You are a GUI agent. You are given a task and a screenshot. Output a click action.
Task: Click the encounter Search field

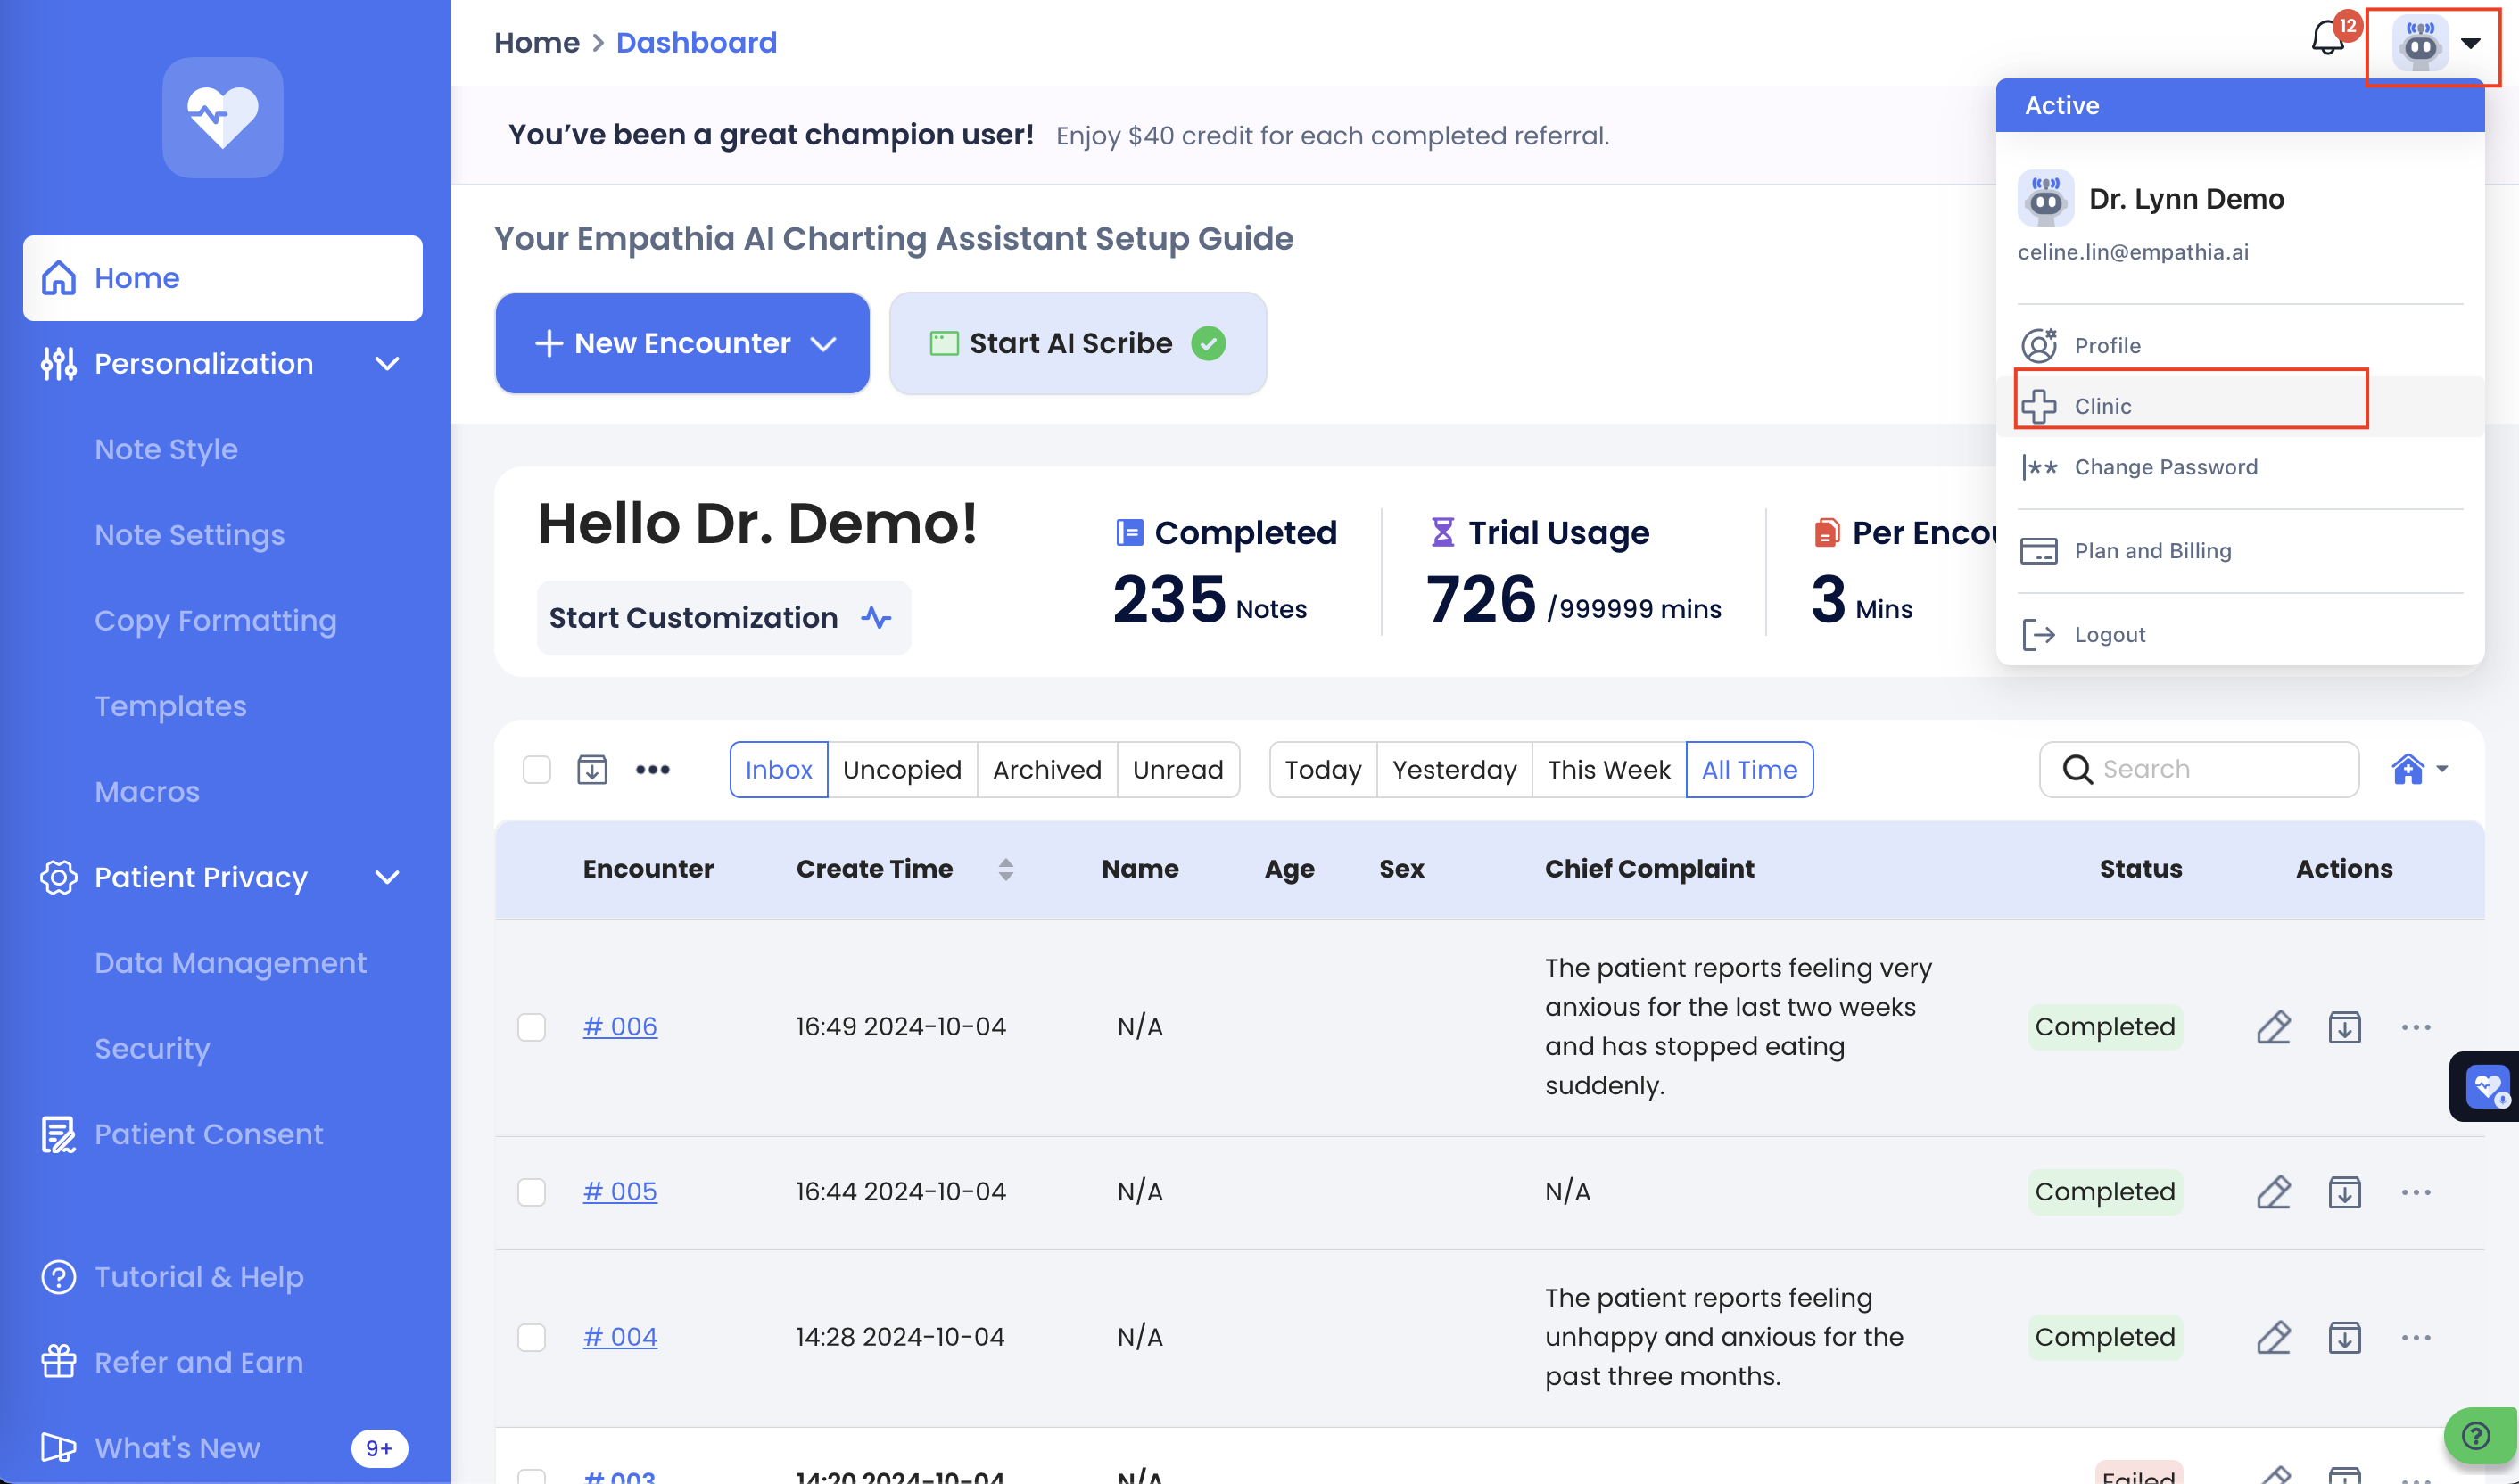2210,769
